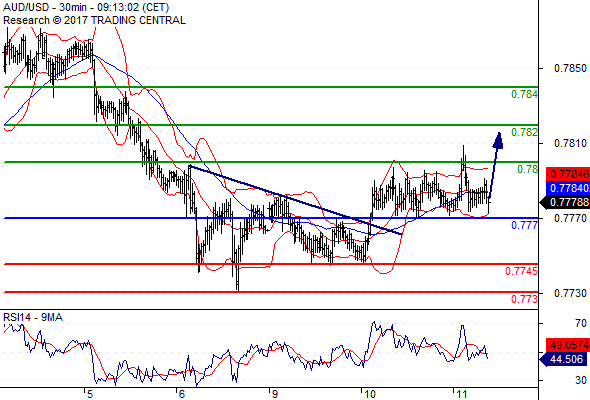Image resolution: width=590 pixels, height=400 pixels.
Task: Click the 0.7770 price axis value
Action: (570, 218)
